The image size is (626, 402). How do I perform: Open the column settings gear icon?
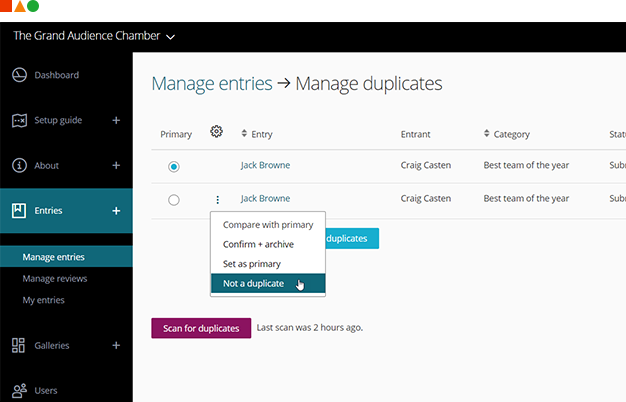click(217, 132)
